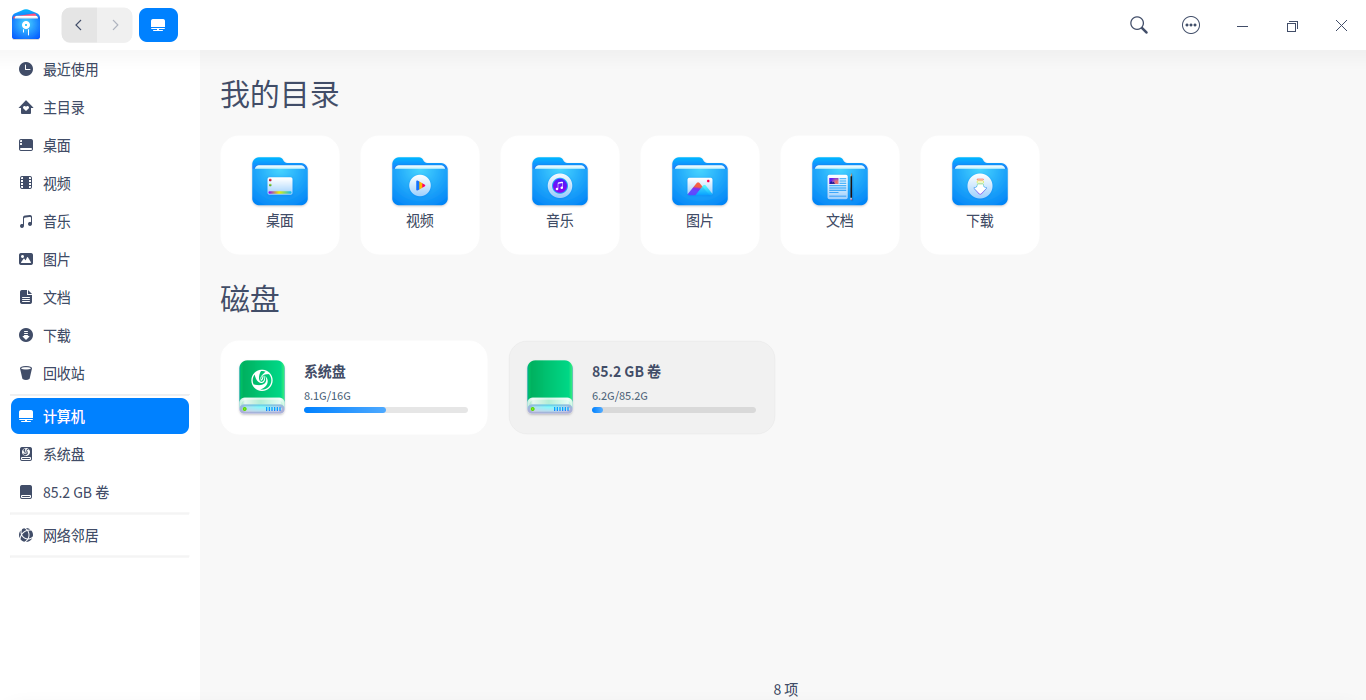Open 系统盘 in the sidebar

[x=100, y=455]
